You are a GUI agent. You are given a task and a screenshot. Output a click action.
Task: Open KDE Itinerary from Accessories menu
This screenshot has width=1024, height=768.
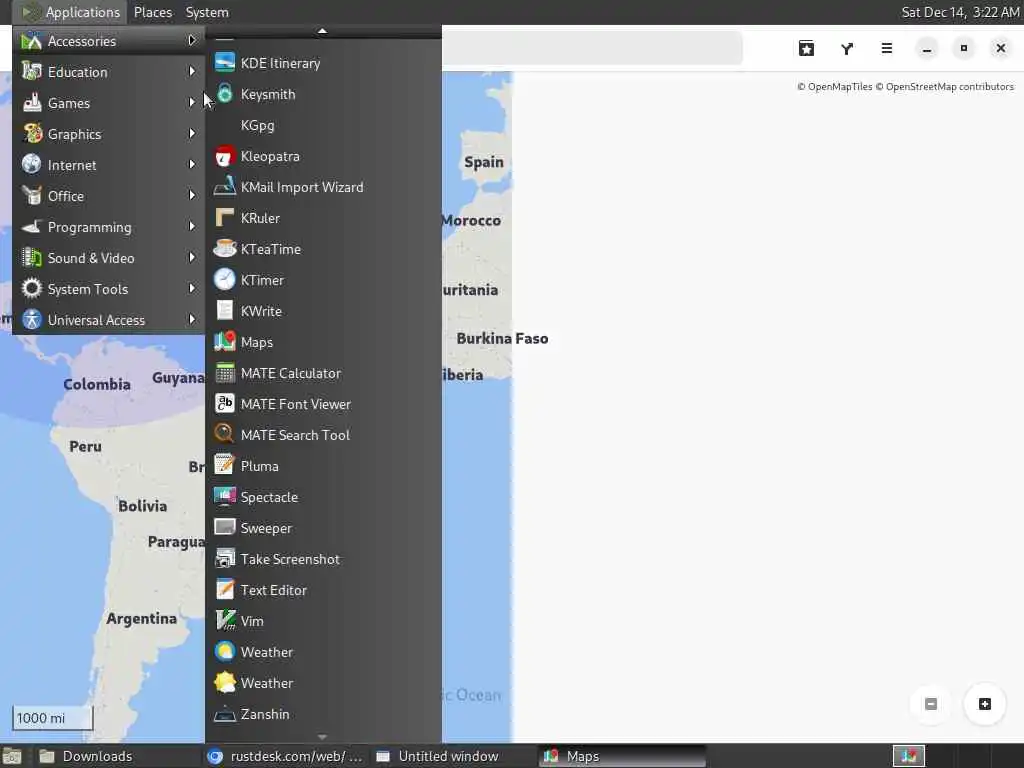point(323,63)
